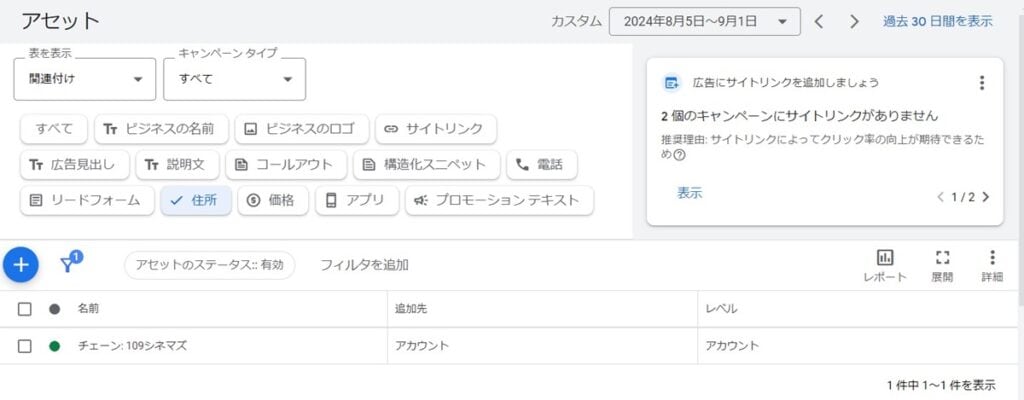Click 表示 in the recommendation card
1024x400 pixels.
click(690, 193)
